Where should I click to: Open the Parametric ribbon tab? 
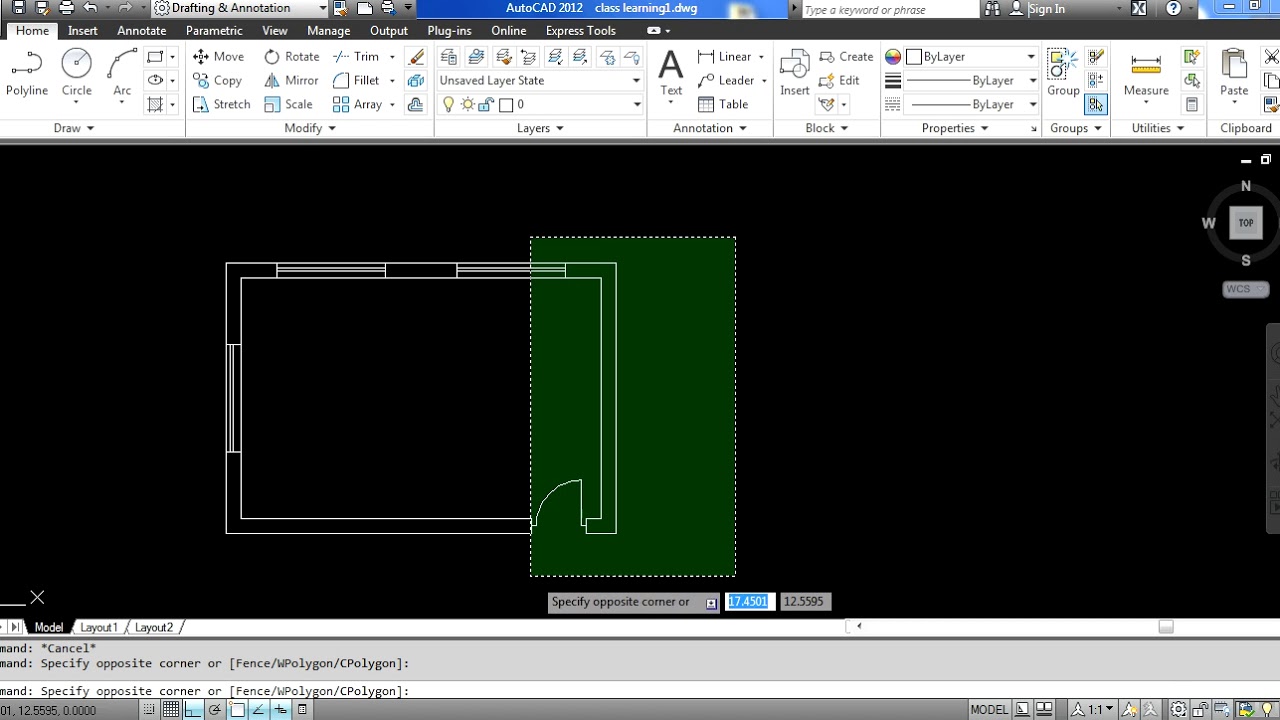click(214, 31)
